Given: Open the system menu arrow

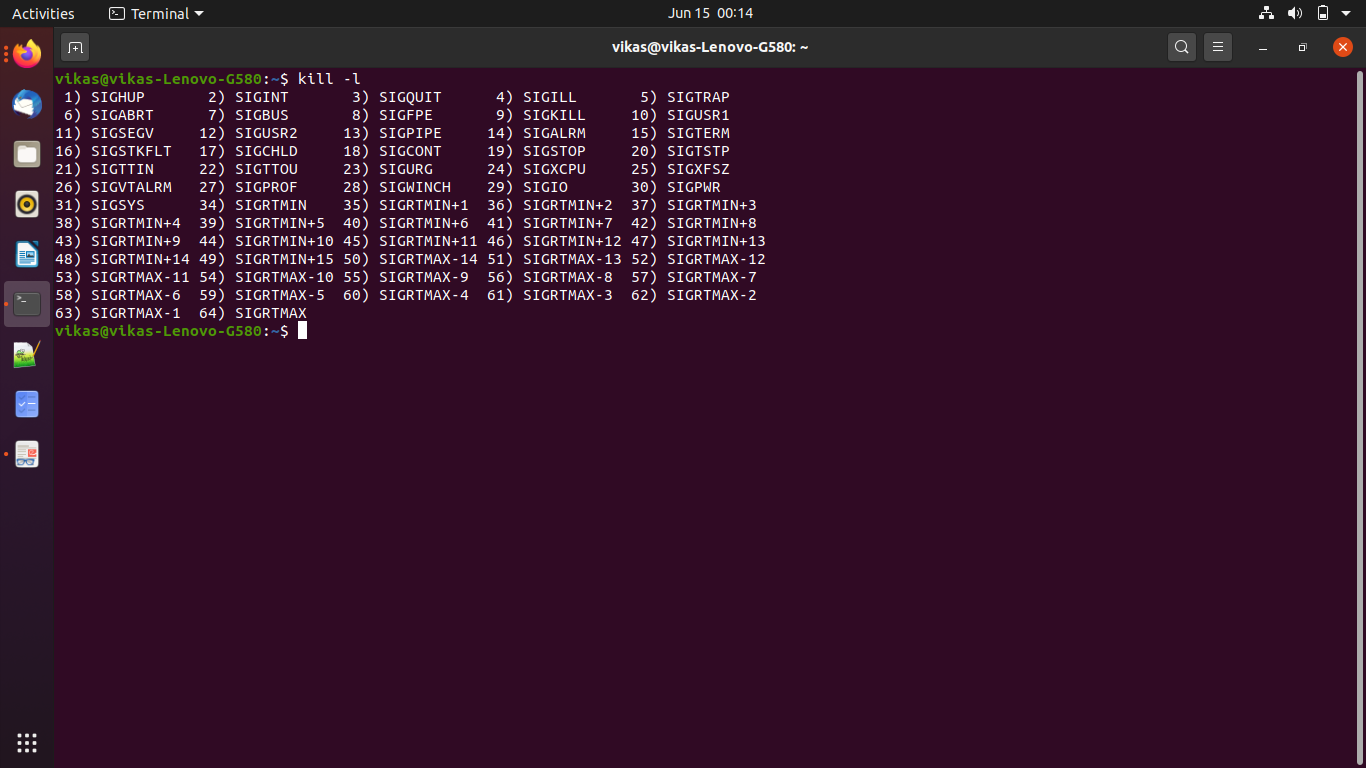Looking at the screenshot, I should (1347, 14).
